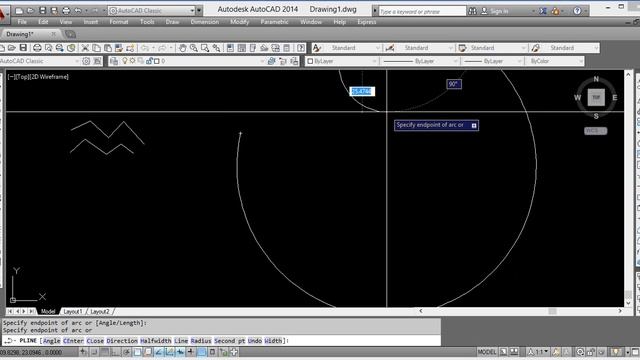Screen dimensions: 640x360
Task: Click the Autodesk Exchange Apps icon
Action: point(543,11)
